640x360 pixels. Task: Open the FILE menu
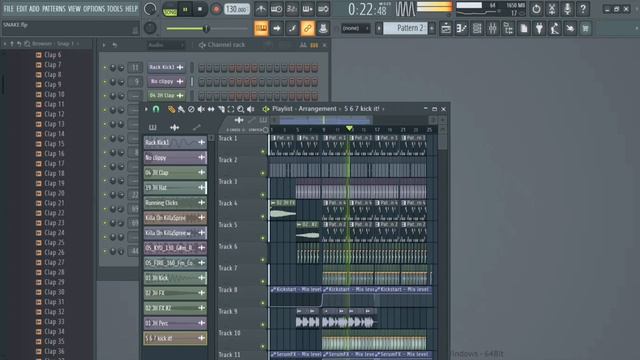pyautogui.click(x=9, y=9)
